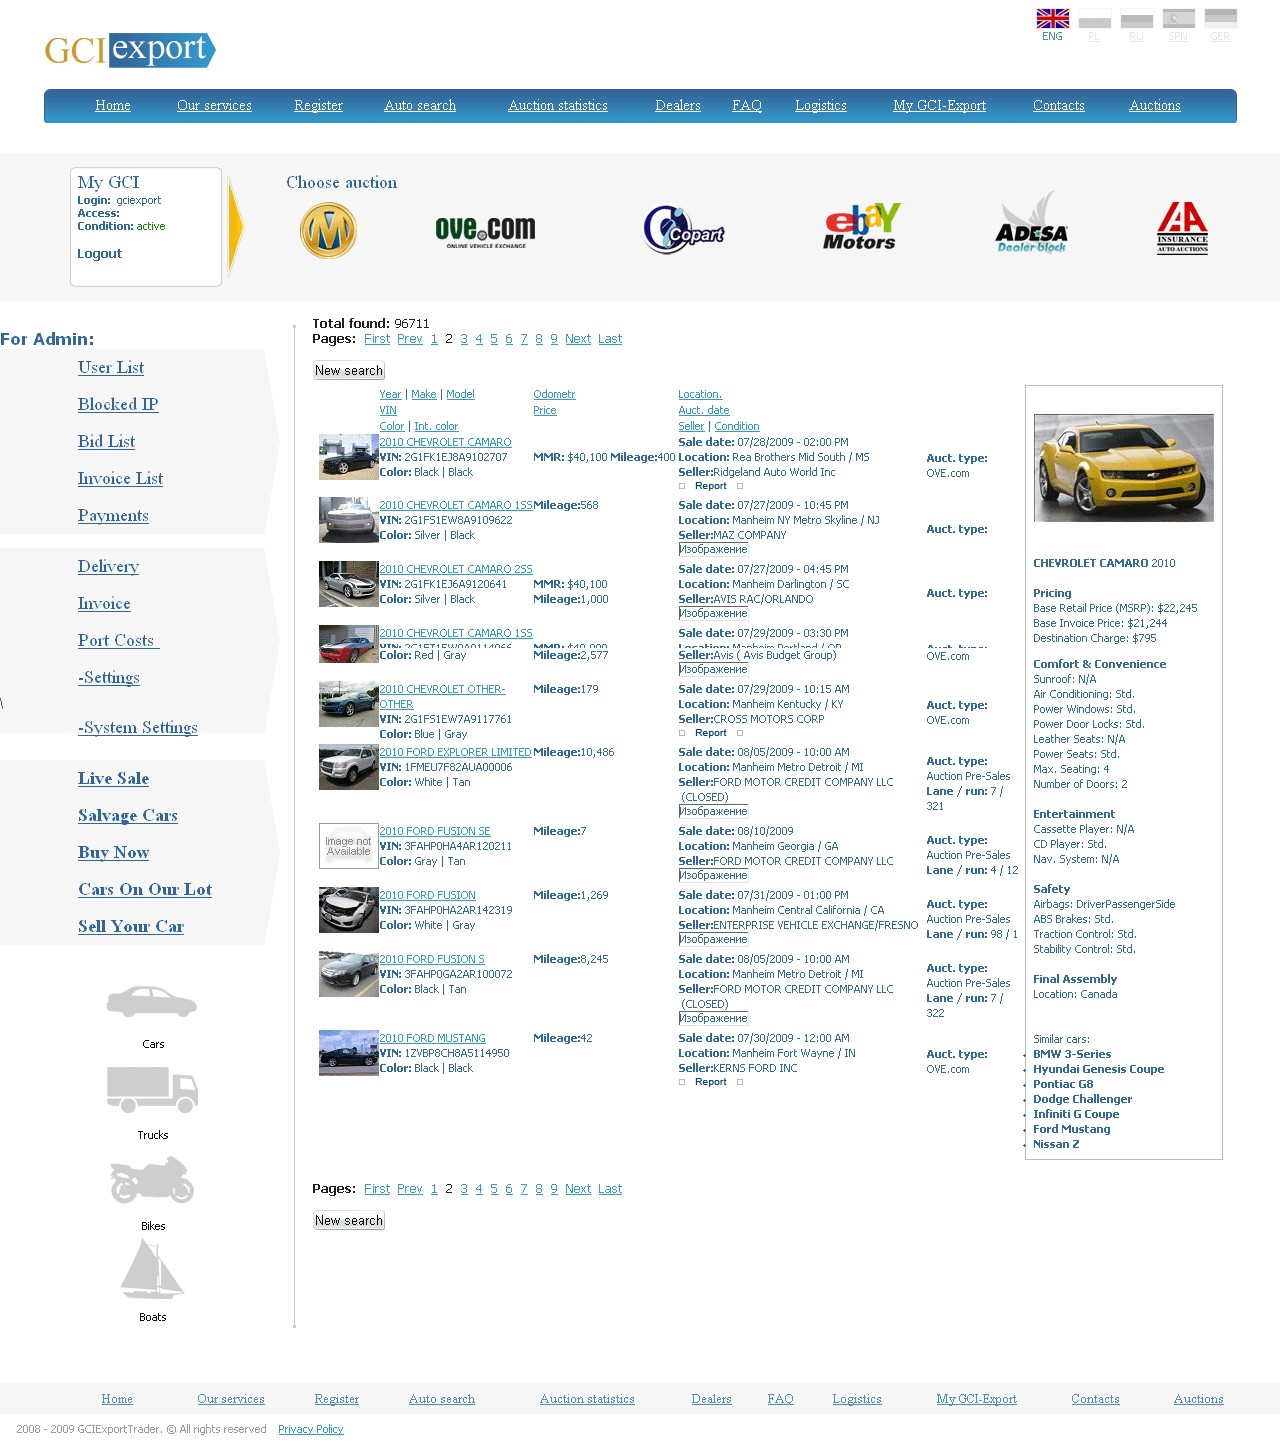The height and width of the screenshot is (1448, 1280).
Task: Open the Live Sale sidebar link
Action: coord(113,778)
